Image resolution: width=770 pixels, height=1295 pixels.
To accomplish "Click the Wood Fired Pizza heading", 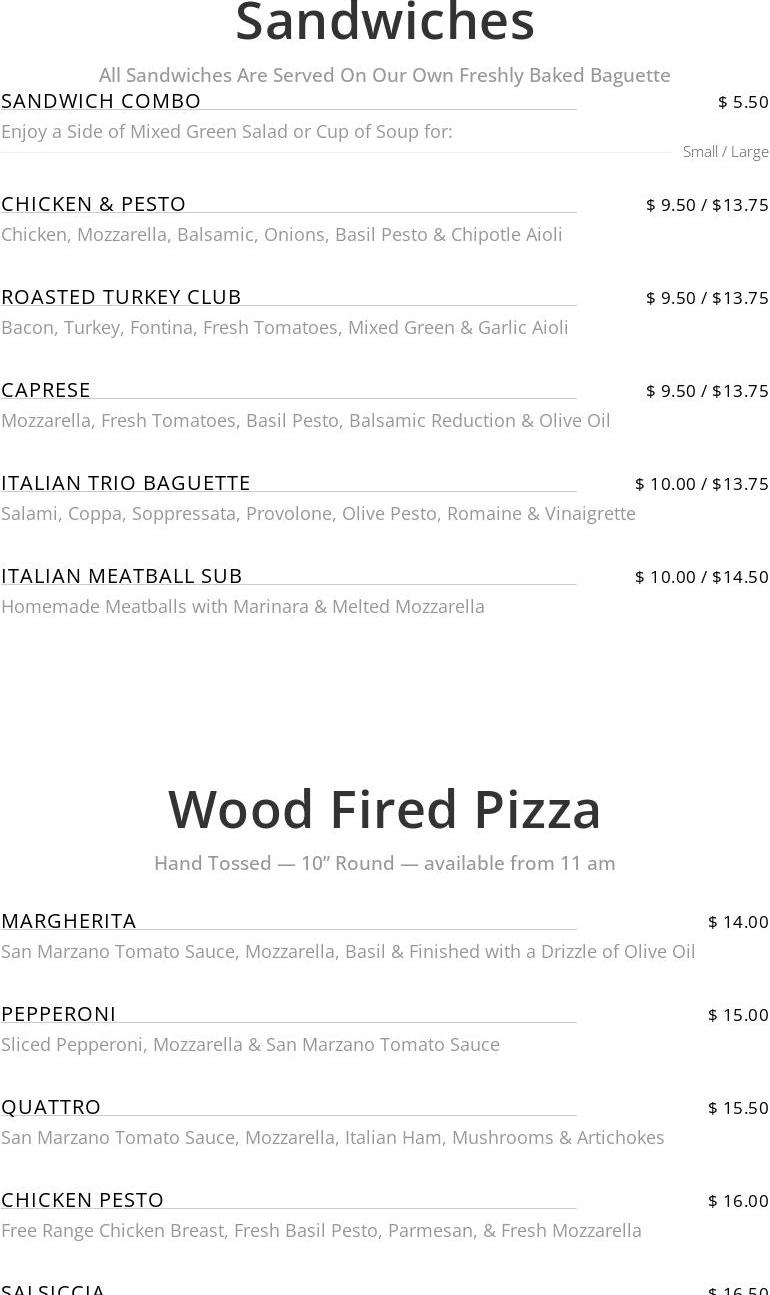I will (x=385, y=809).
